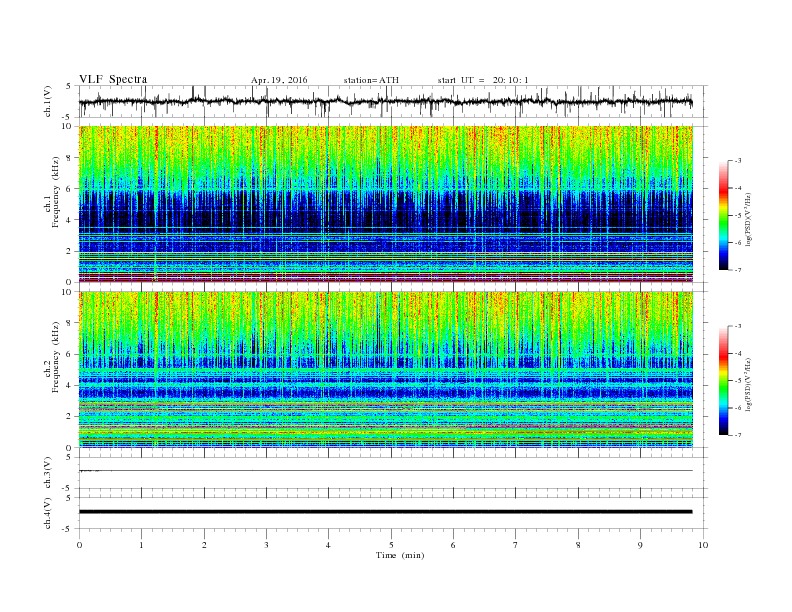
Task: Click the 'ch.1 Frequency (kHz)' axis label
Action: 53,191
